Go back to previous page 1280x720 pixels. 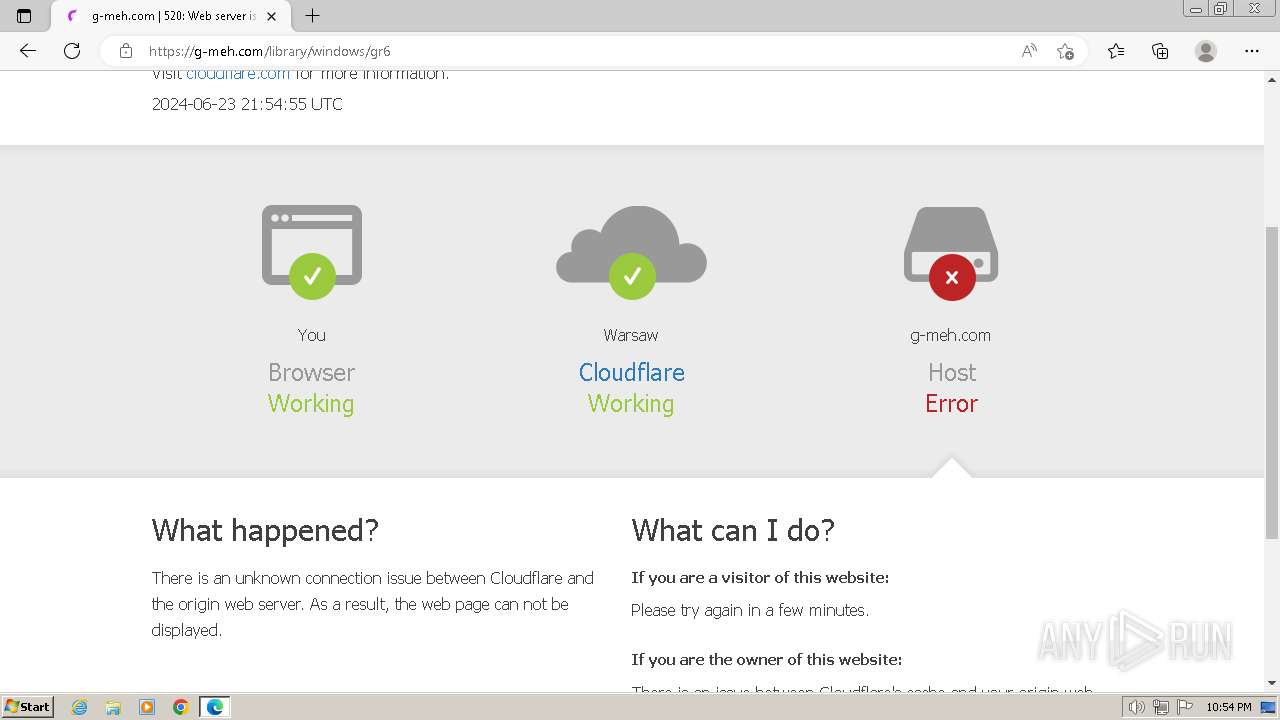(x=28, y=51)
